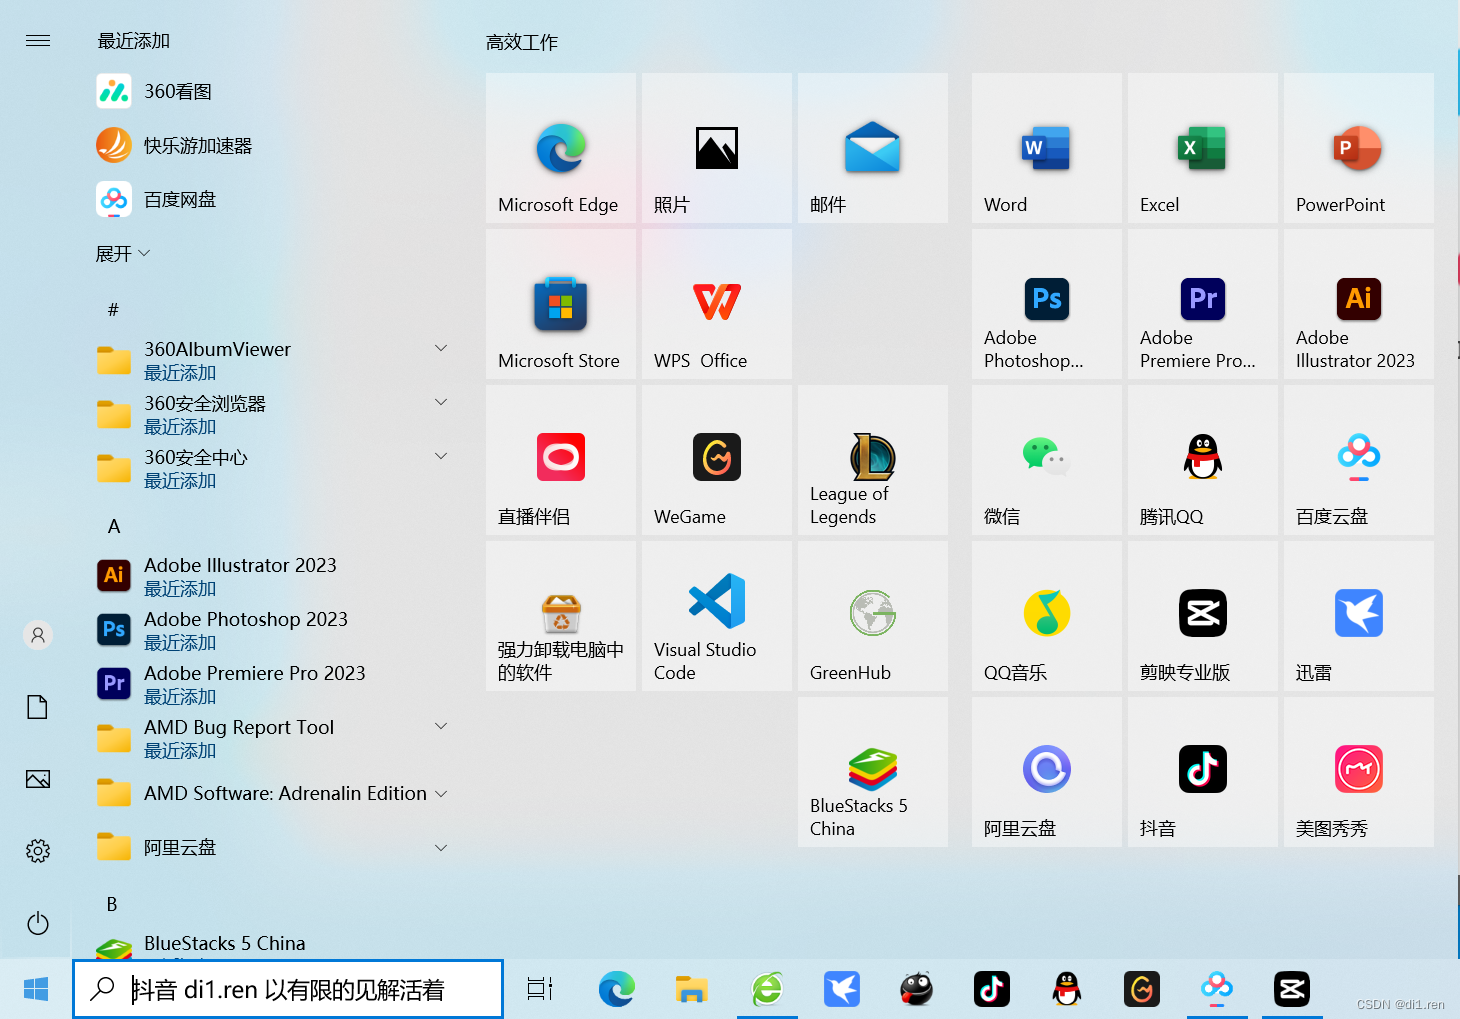Screen dimensions: 1460x1019
Task: Open the 抖音 tile
Action: pos(1203,772)
